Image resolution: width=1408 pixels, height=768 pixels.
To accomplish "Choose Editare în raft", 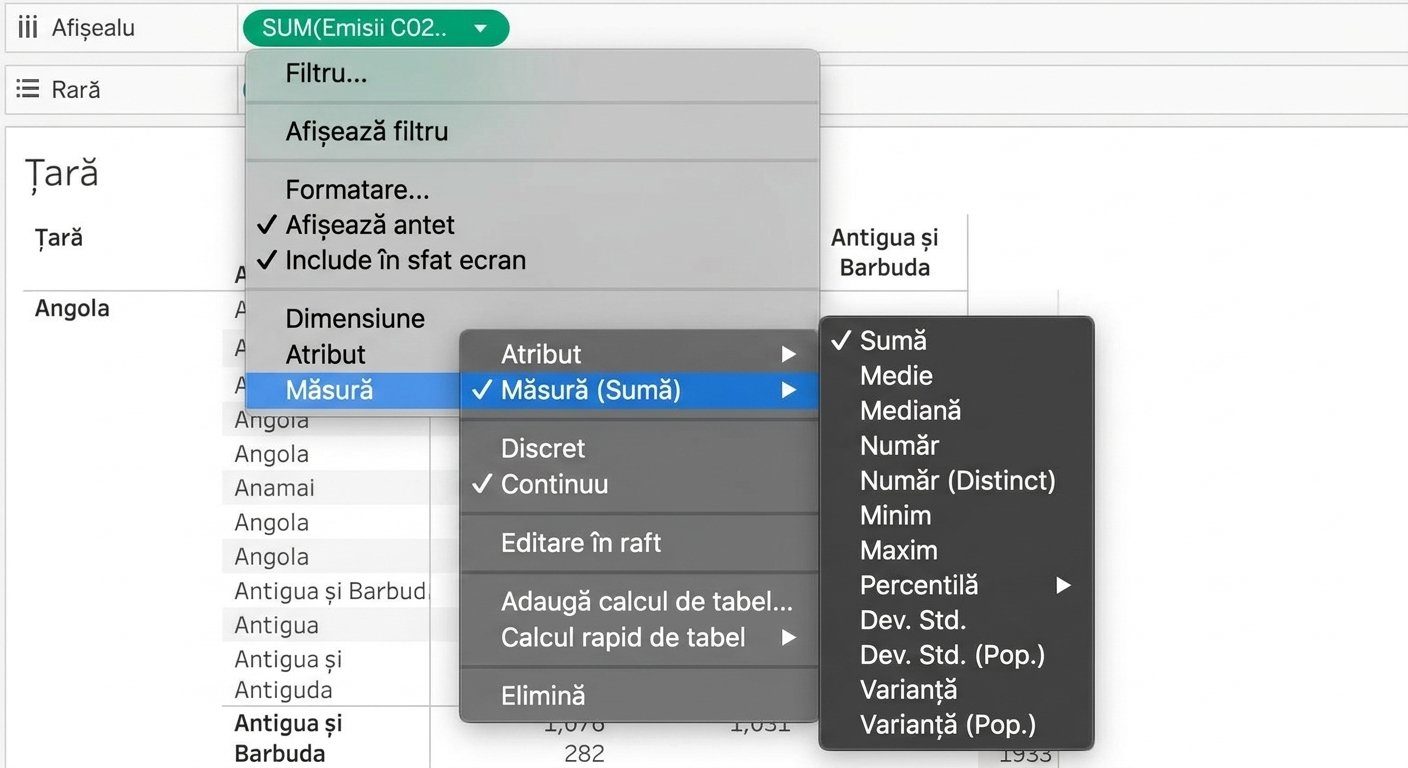I will click(639, 543).
